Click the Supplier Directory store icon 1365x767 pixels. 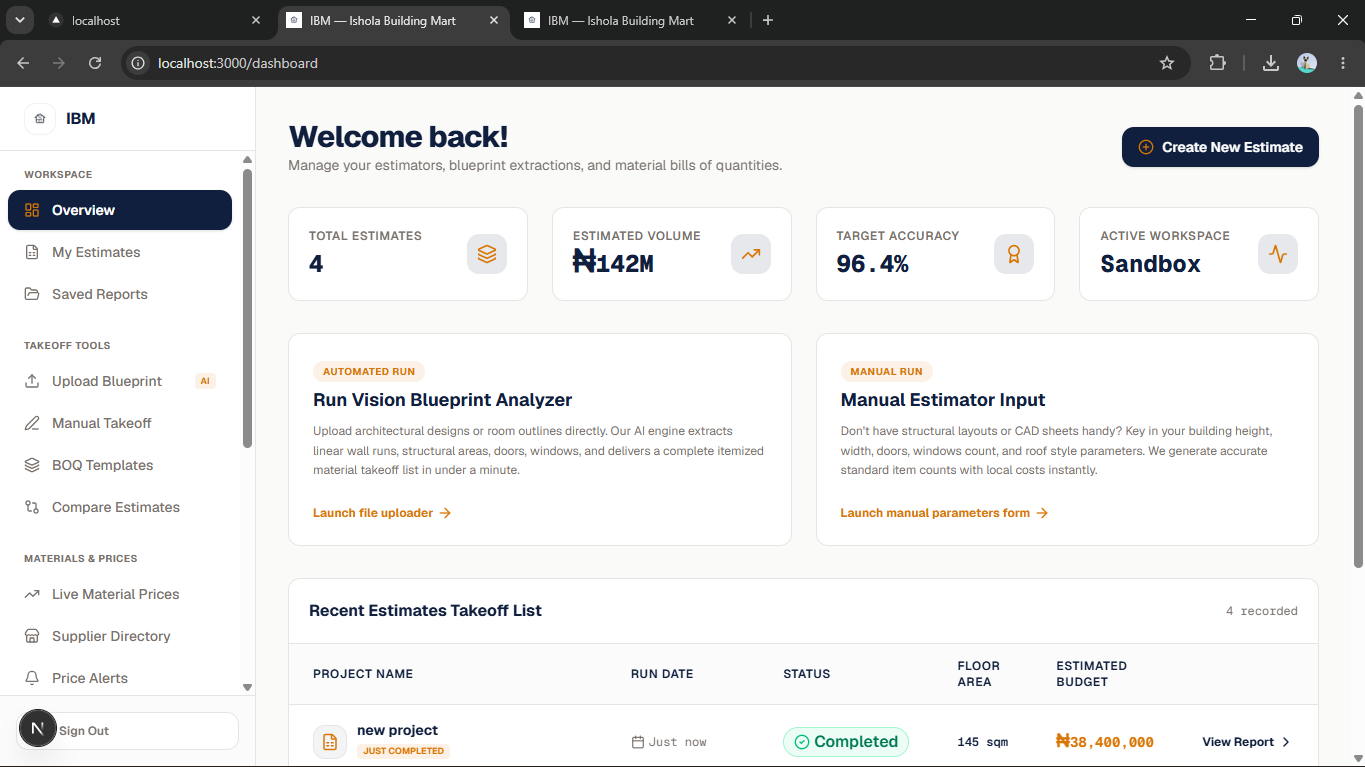coord(32,636)
